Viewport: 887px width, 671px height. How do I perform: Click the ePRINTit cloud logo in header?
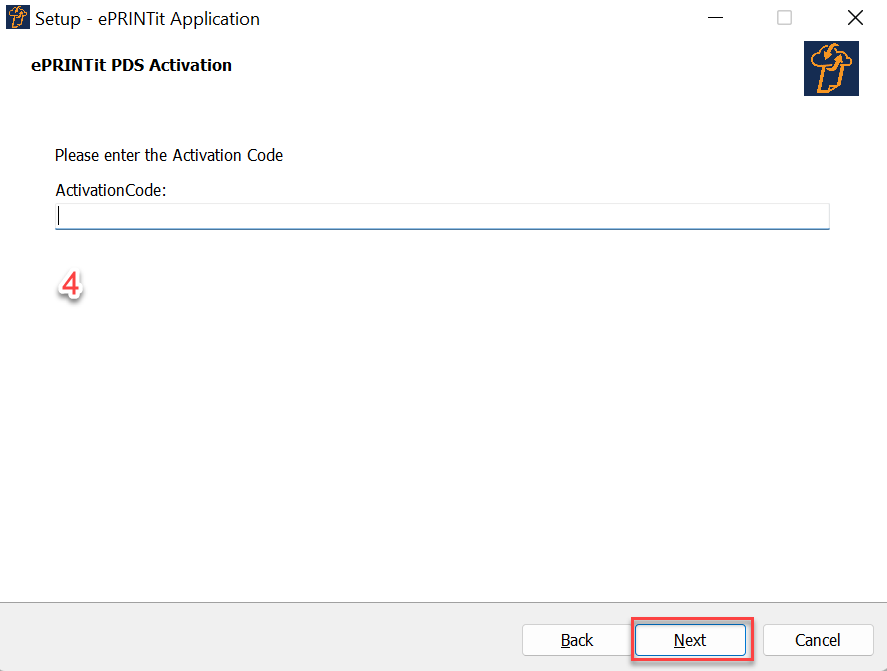(x=831, y=69)
